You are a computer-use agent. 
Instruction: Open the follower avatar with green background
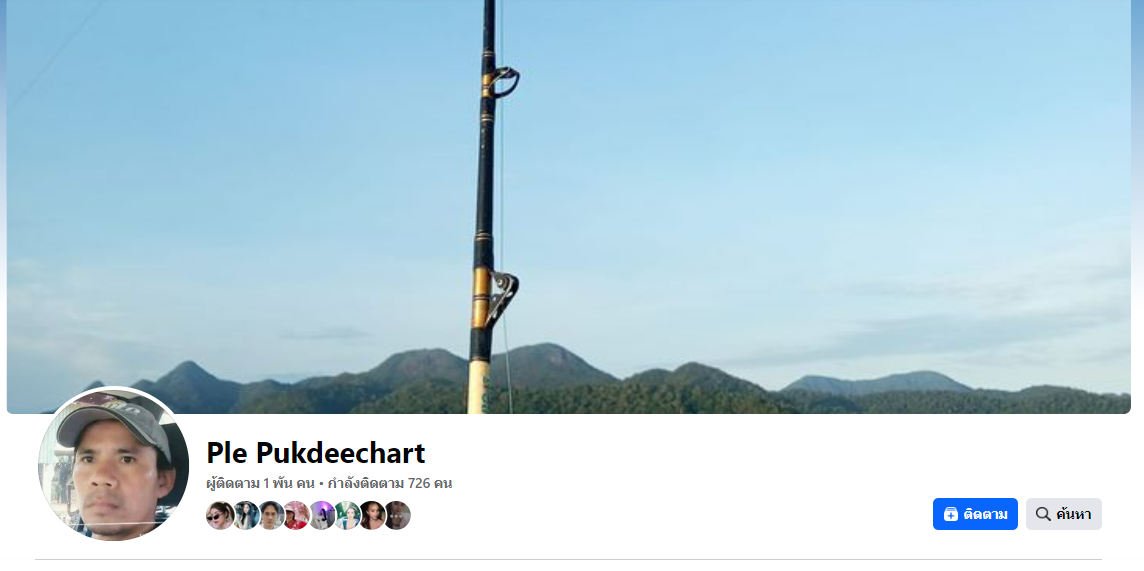[347, 516]
